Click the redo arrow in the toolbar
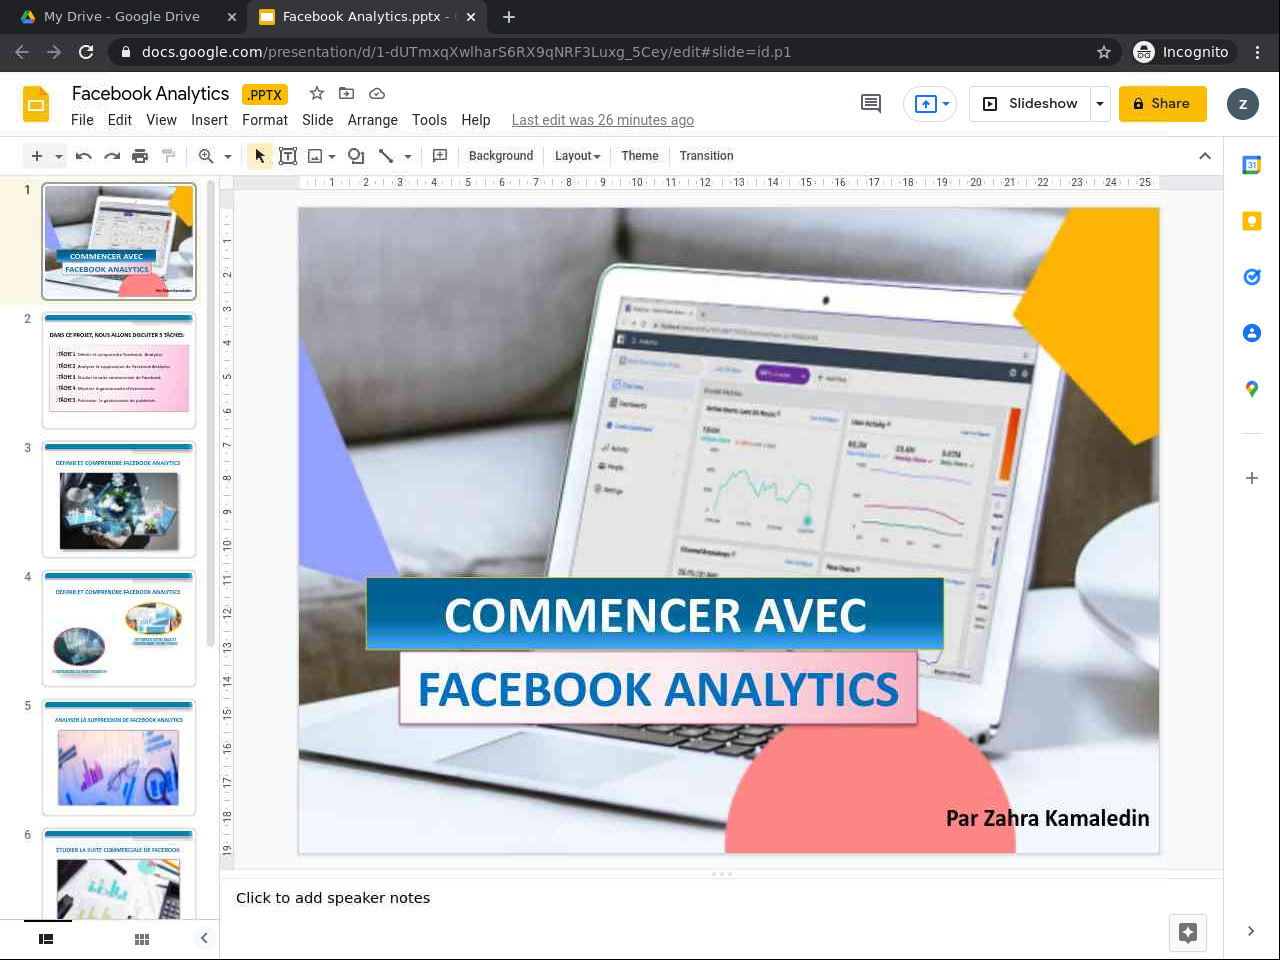The width and height of the screenshot is (1280, 960). (x=112, y=156)
